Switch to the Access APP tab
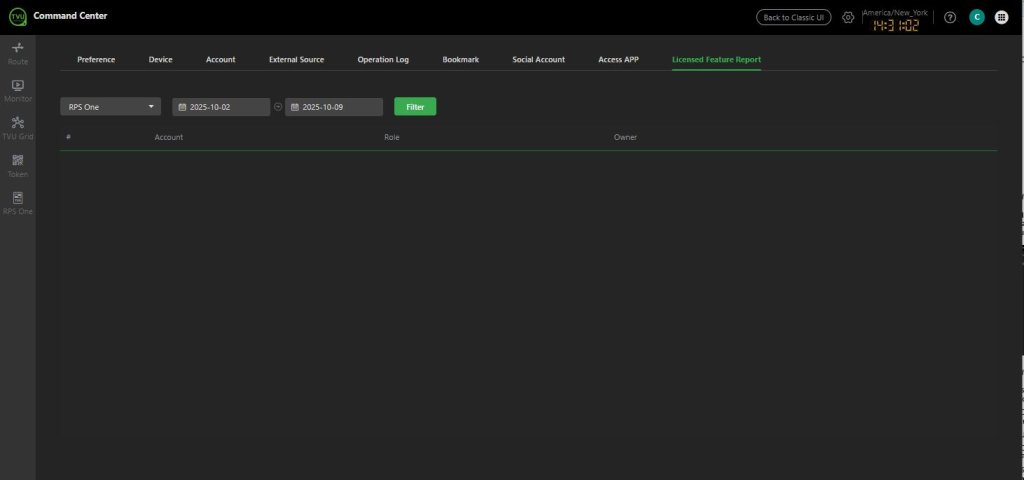Screen dimensions: 1024x480 tap(618, 59)
